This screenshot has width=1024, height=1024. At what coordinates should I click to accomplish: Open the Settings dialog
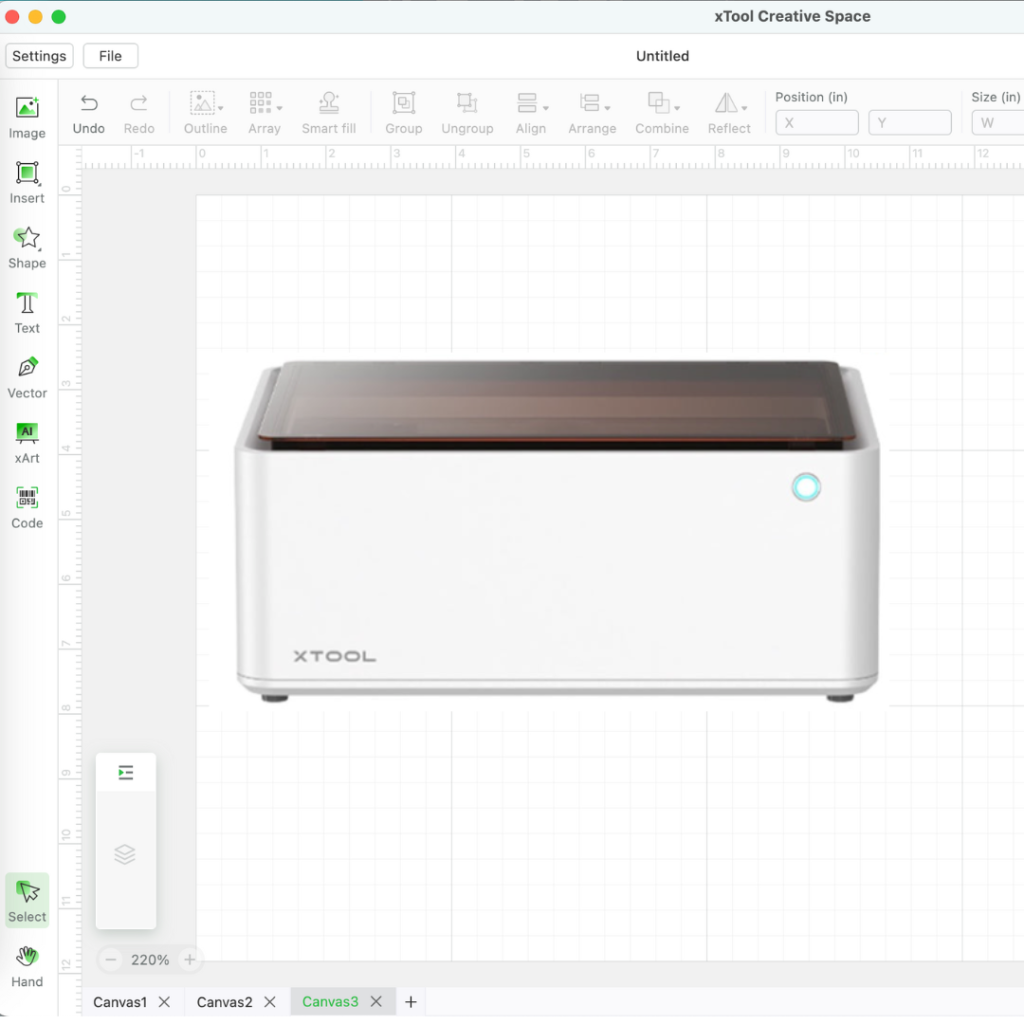pos(39,55)
